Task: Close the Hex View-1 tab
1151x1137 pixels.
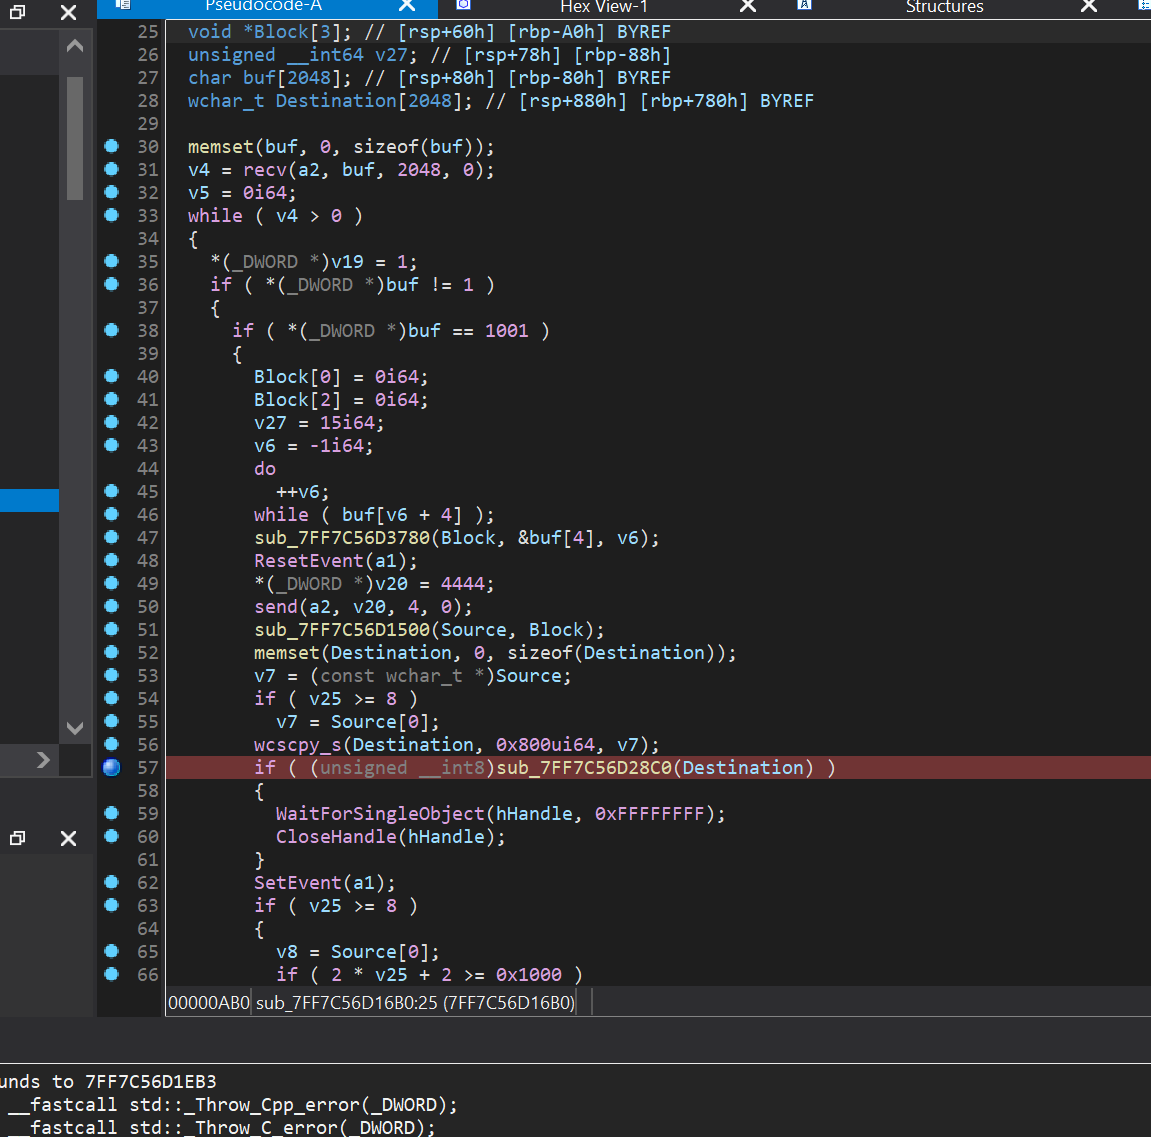Action: tap(747, 7)
